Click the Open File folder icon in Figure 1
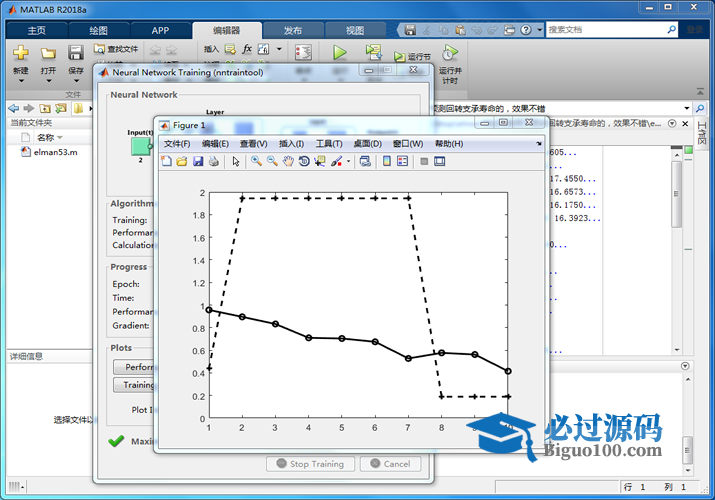The height and width of the screenshot is (500, 715). tap(182, 161)
